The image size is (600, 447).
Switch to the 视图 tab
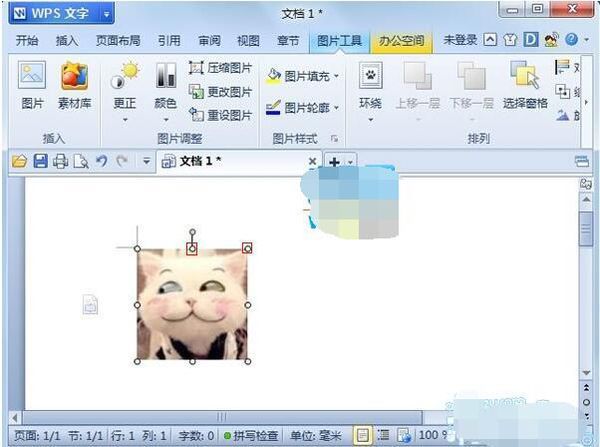click(248, 40)
